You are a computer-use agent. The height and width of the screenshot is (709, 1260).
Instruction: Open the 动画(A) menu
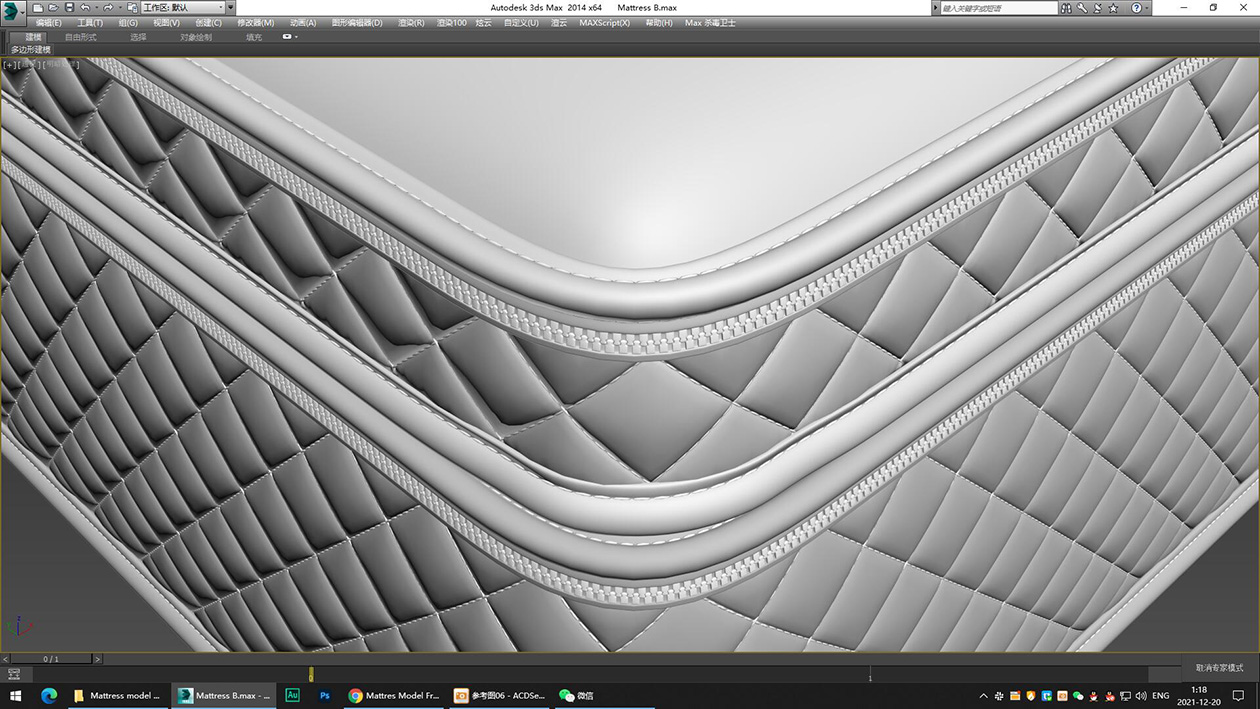pyautogui.click(x=303, y=22)
